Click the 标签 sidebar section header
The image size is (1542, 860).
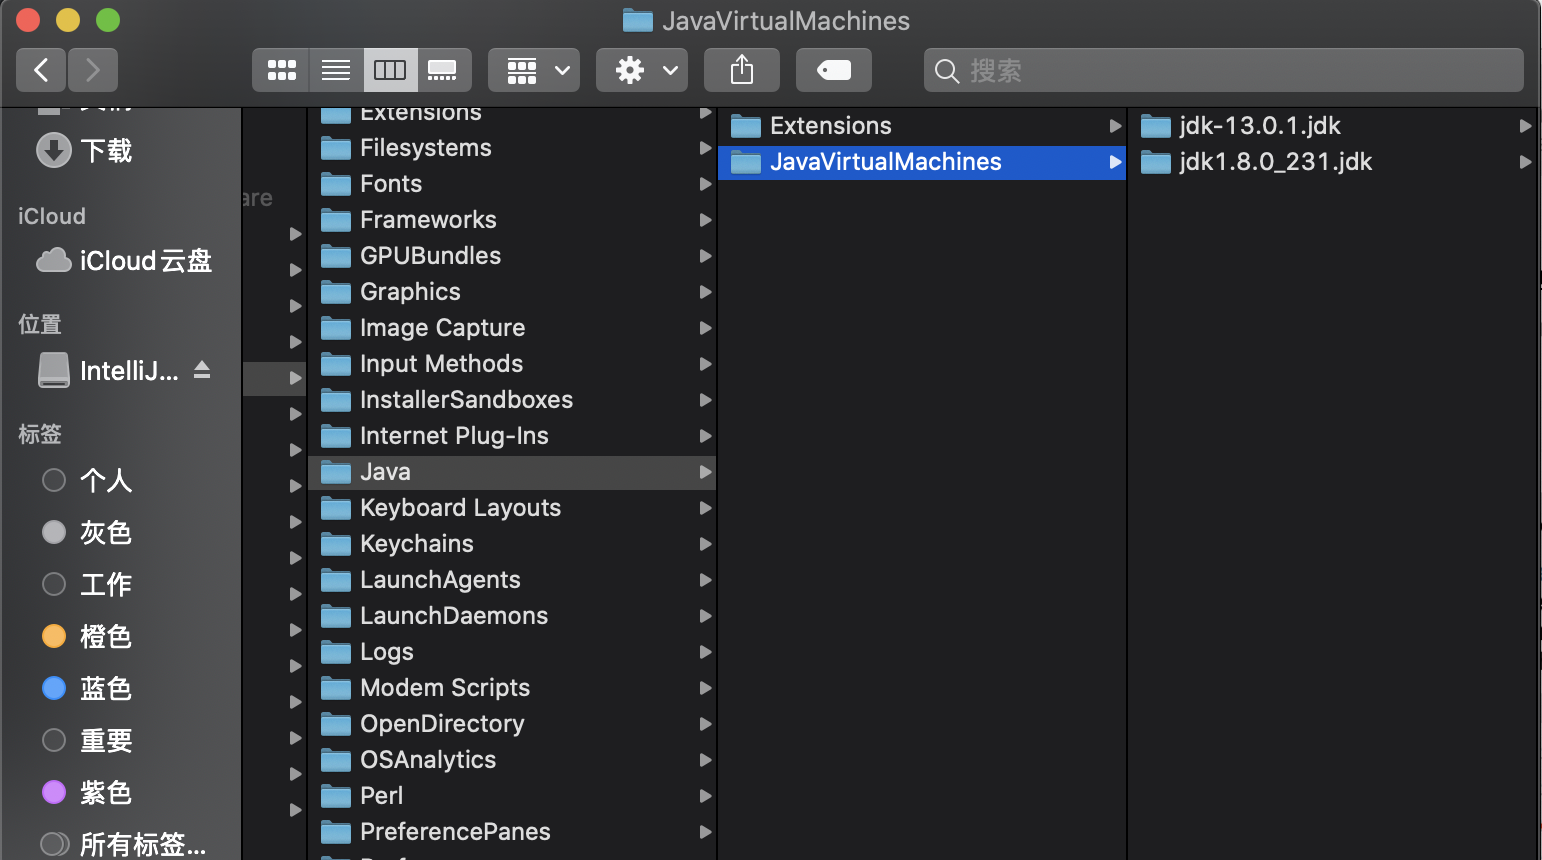(x=40, y=434)
